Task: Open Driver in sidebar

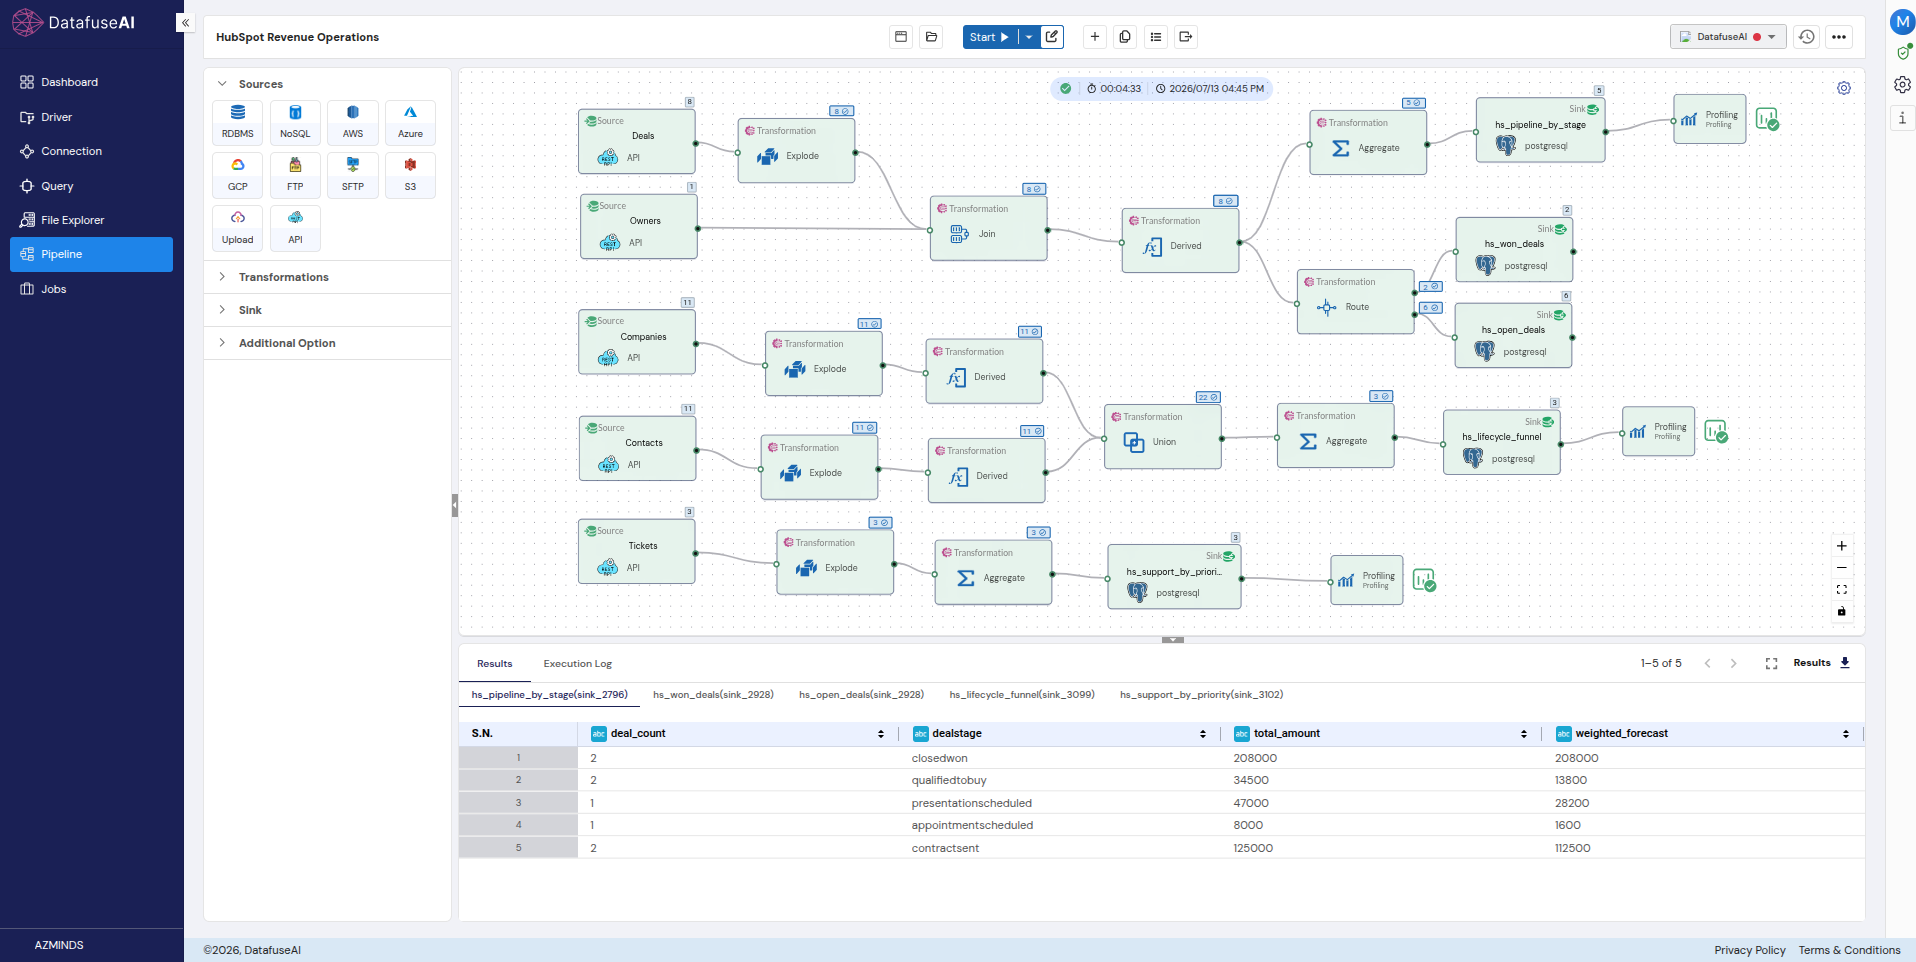Action: click(x=91, y=117)
